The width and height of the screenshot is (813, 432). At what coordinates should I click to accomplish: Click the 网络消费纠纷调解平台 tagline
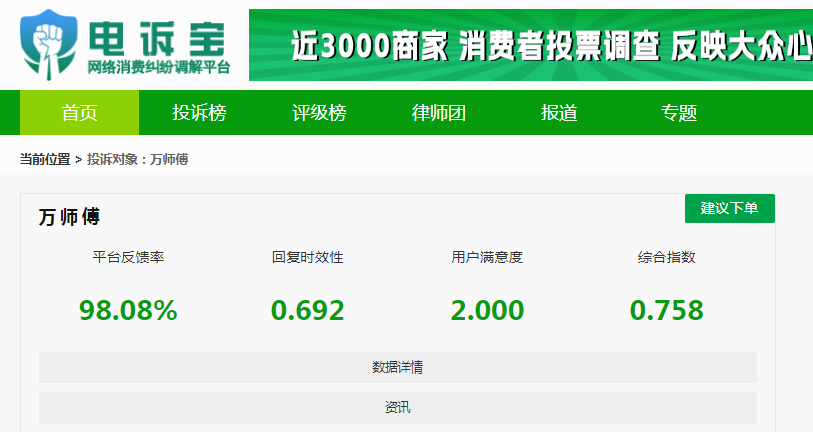pos(159,67)
